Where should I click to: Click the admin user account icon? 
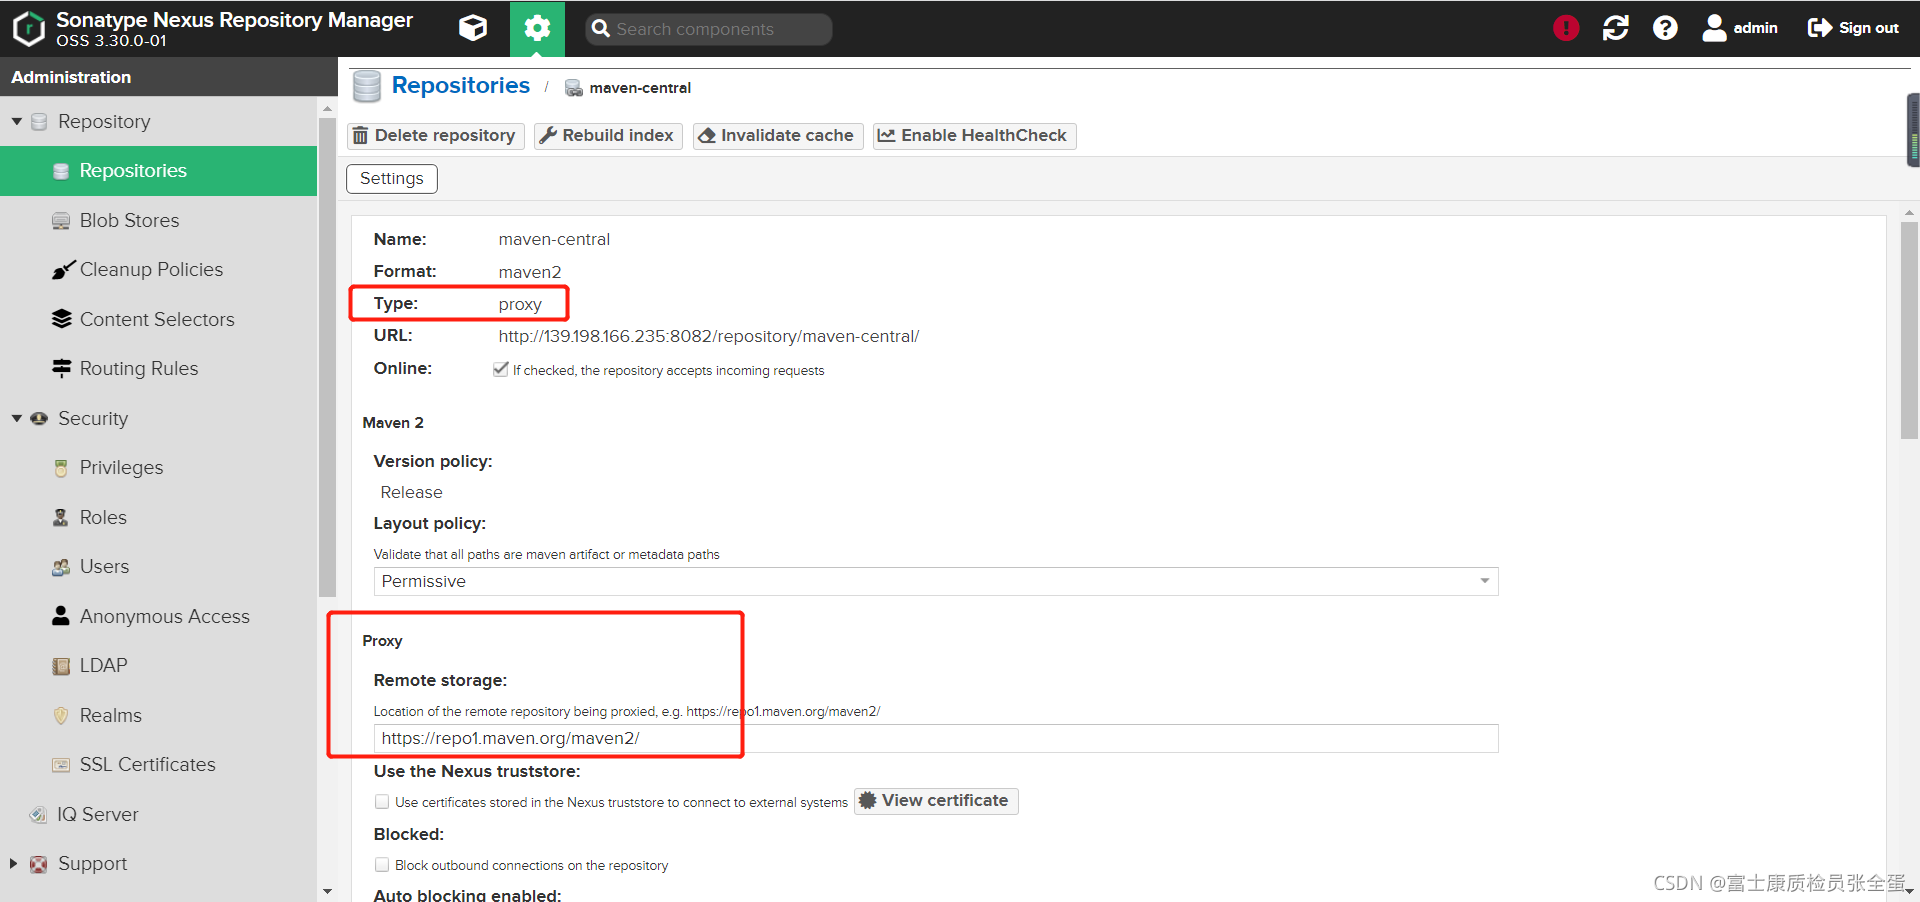point(1714,28)
